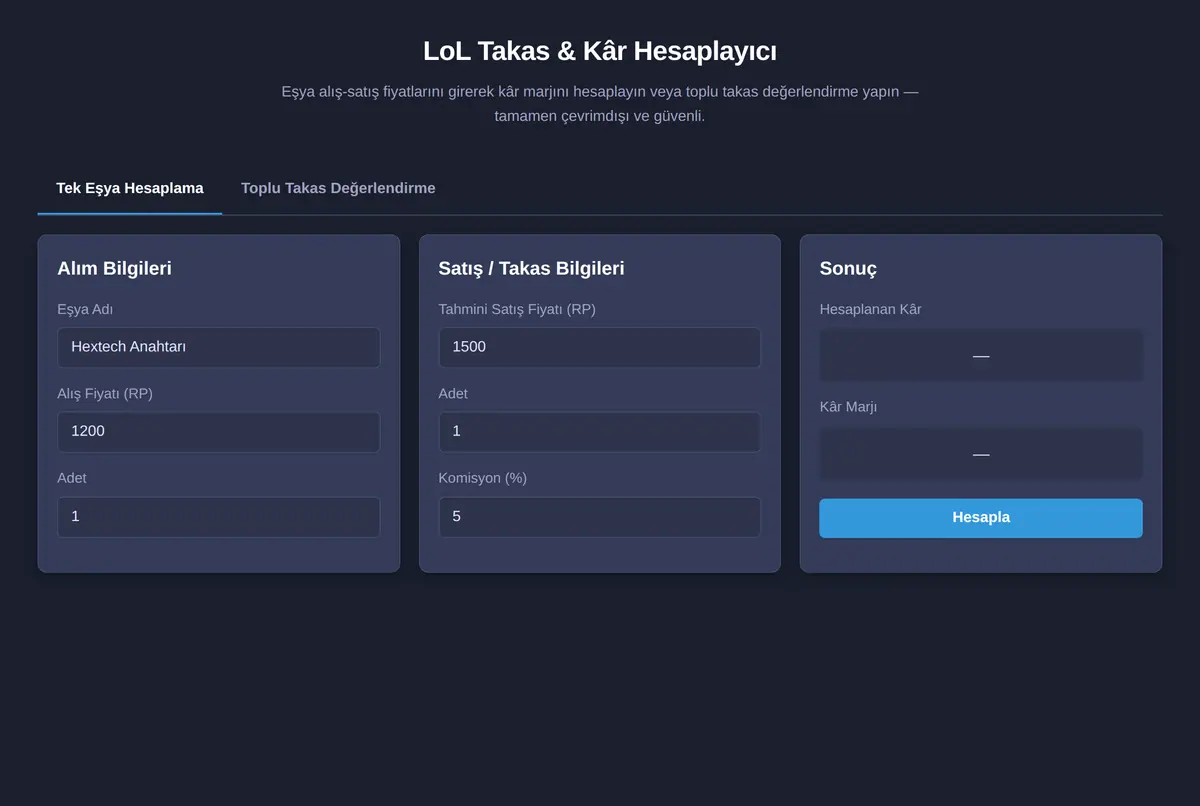This screenshot has width=1200, height=806.
Task: Click the Eşya Adı input field
Action: coord(218,347)
